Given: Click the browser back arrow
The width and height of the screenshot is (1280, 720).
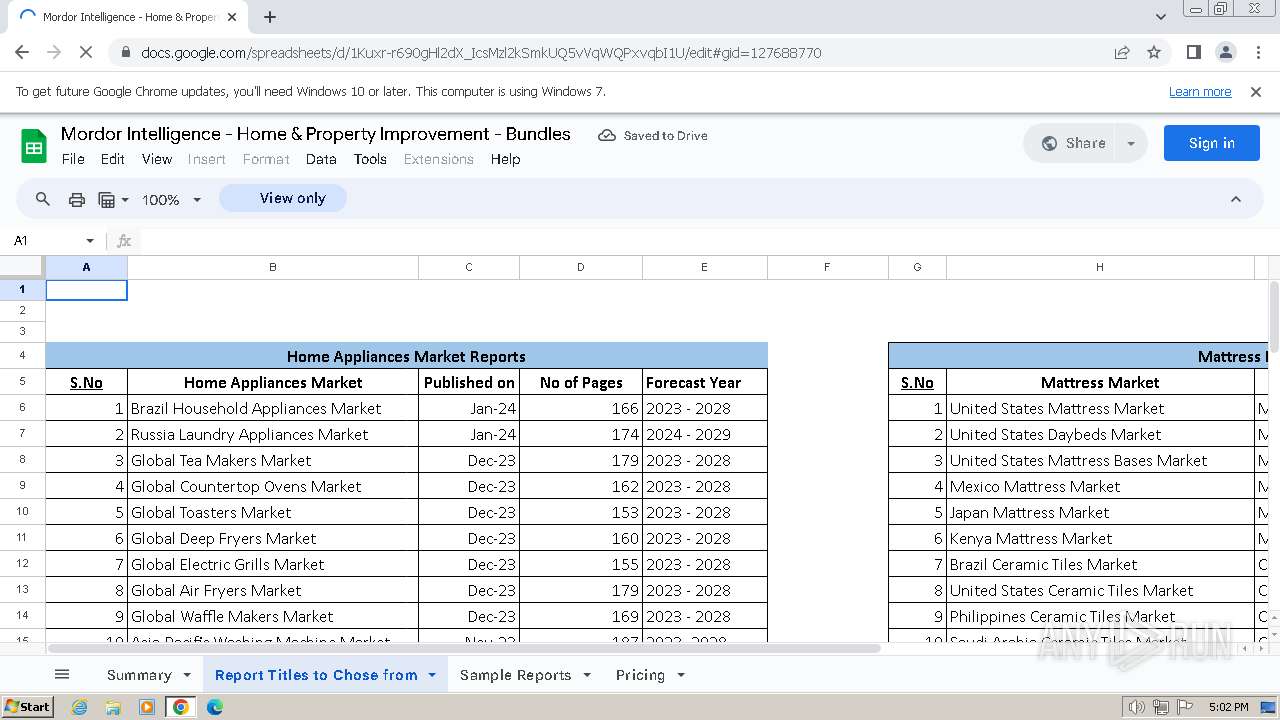Looking at the screenshot, I should (x=22, y=52).
